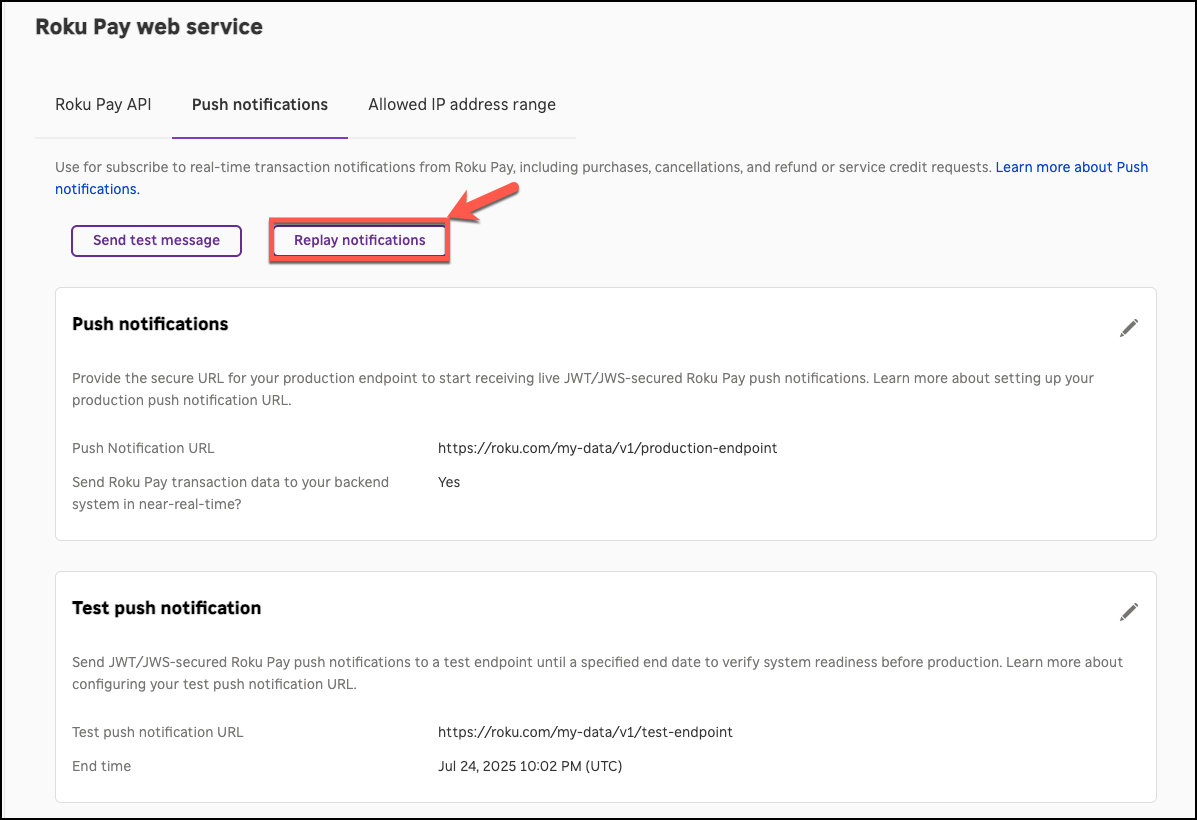
Task: Open the Learn more about Push notifications link
Action: pos(1071,167)
